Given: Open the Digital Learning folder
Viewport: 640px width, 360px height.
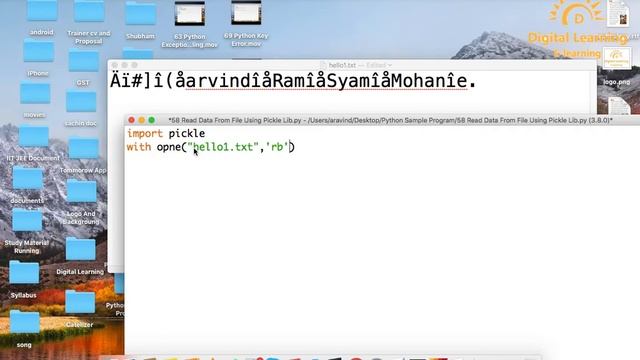Looking at the screenshot, I should click(x=80, y=249).
